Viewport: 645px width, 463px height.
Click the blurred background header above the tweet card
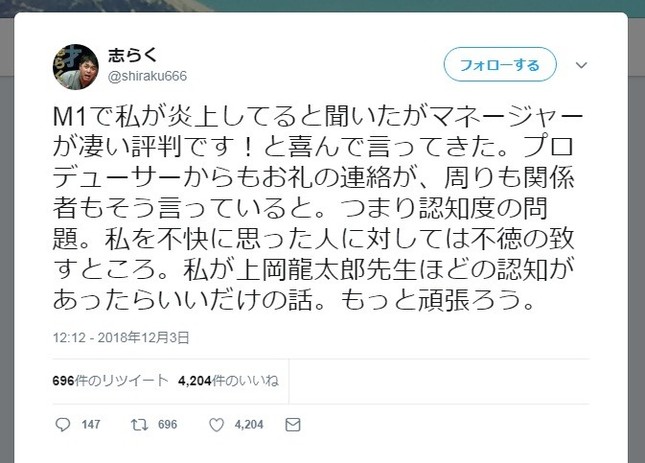(320, 6)
